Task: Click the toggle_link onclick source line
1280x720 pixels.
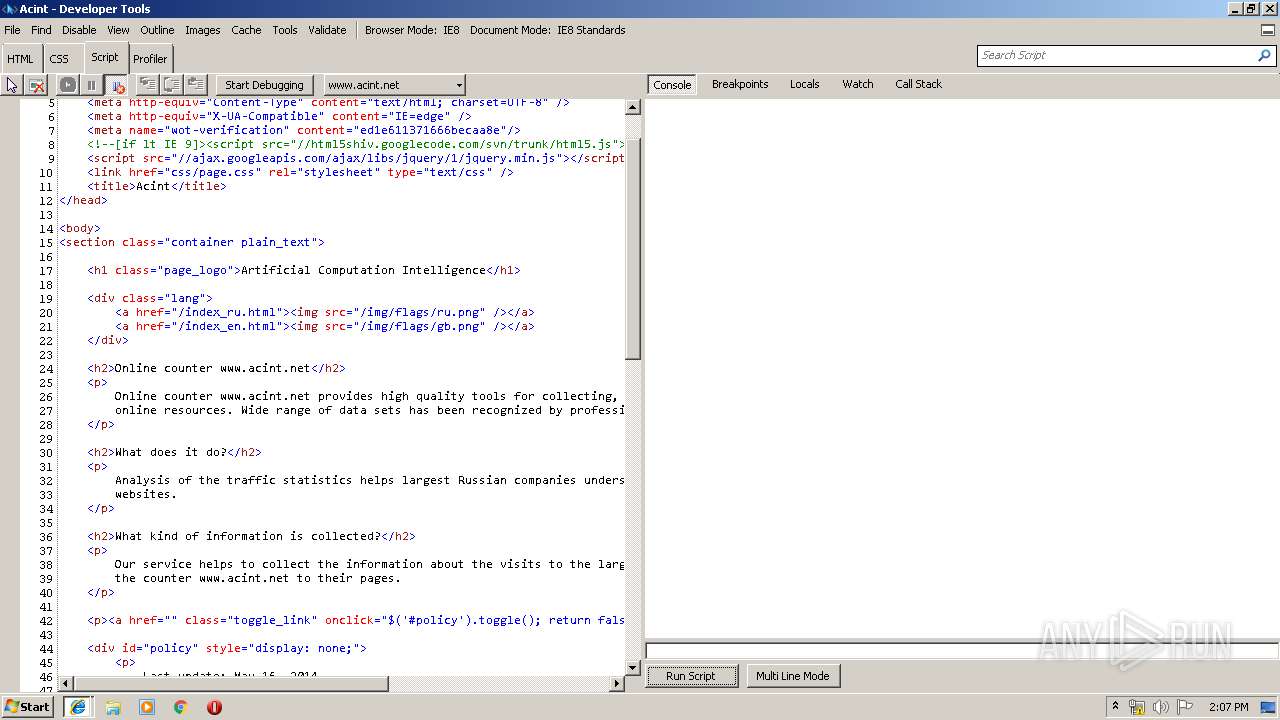Action: pyautogui.click(x=356, y=620)
